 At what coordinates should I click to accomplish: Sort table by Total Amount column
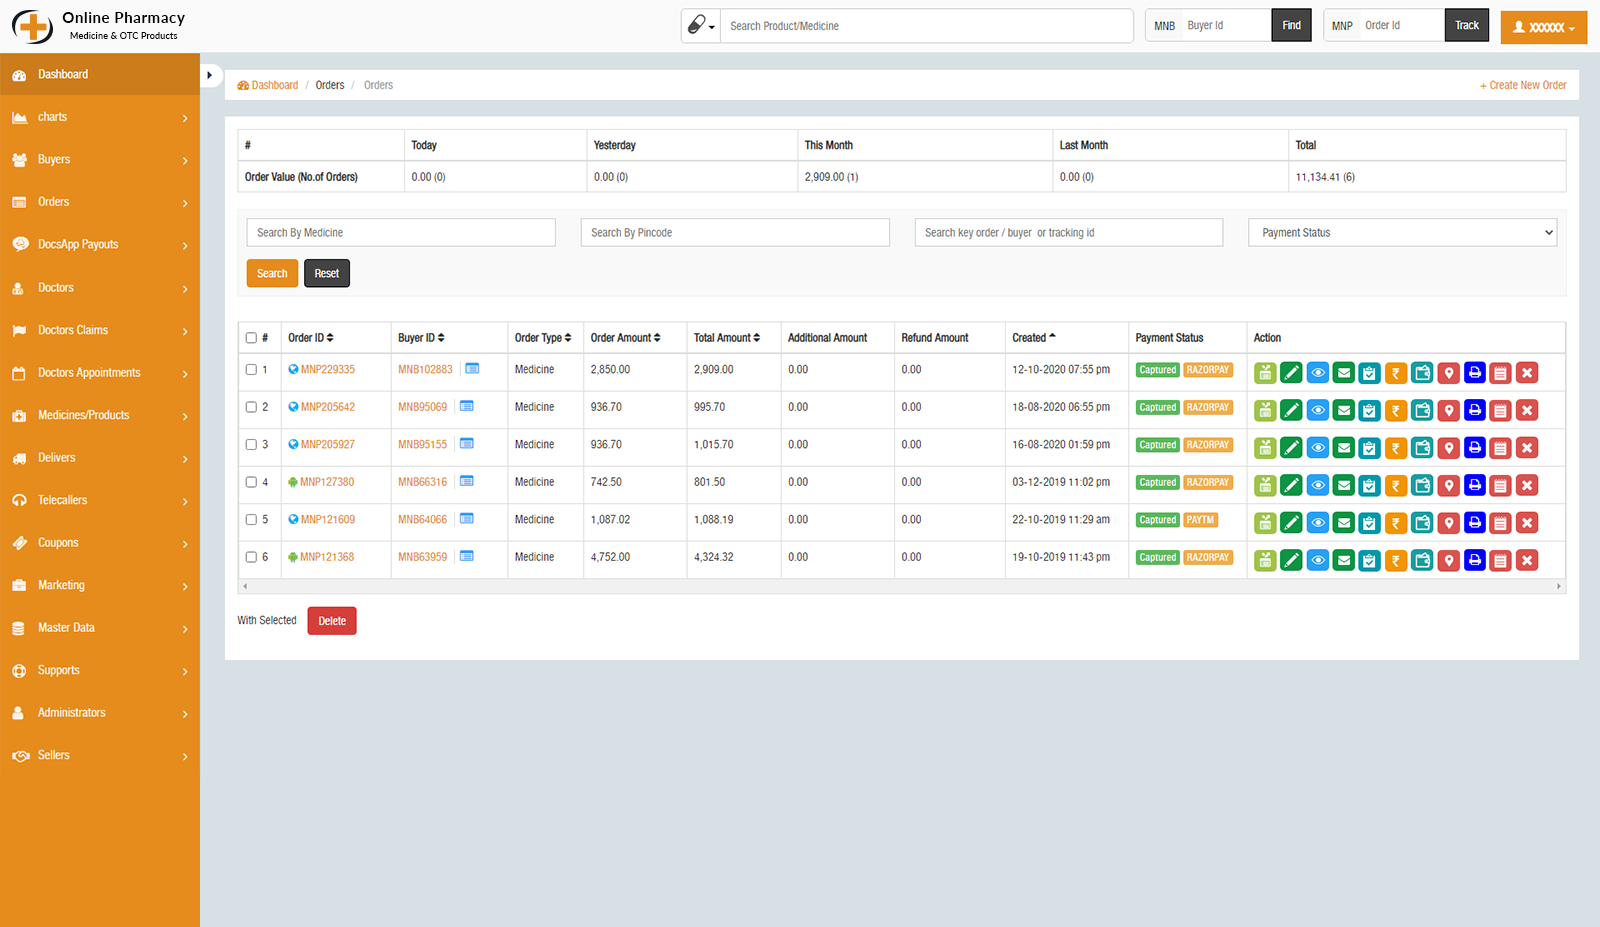click(x=727, y=338)
